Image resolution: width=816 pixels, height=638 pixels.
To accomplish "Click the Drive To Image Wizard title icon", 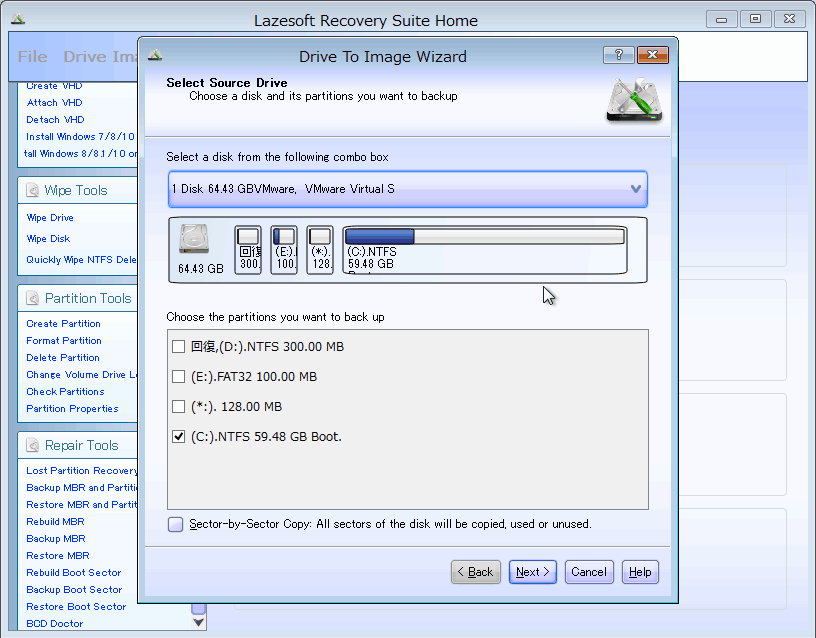I will [155, 55].
